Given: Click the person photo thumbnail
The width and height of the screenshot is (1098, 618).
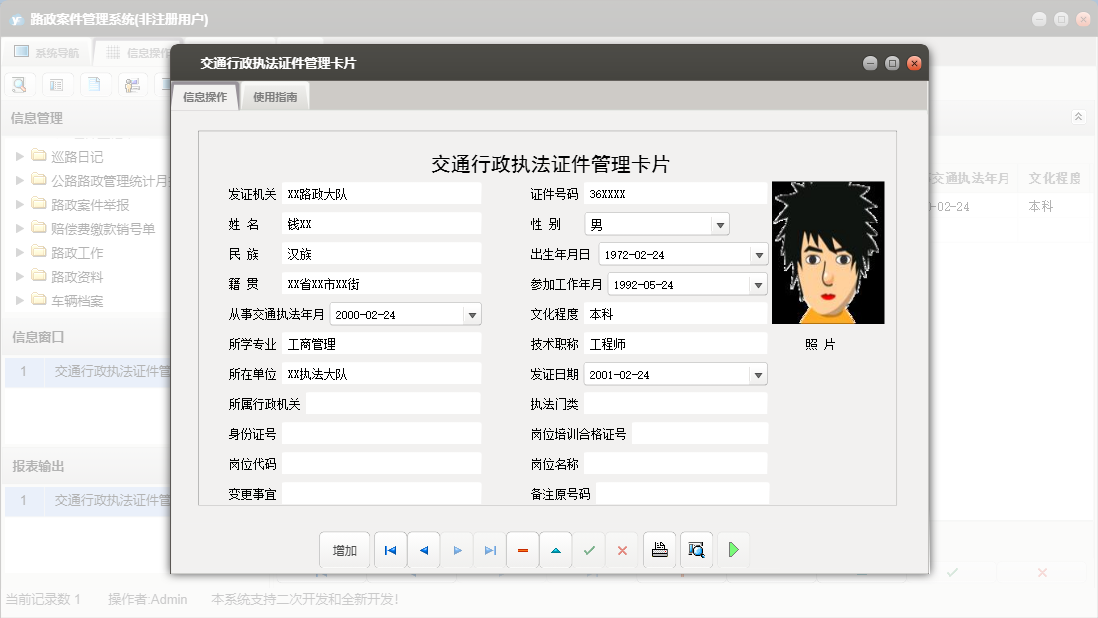Looking at the screenshot, I should point(828,253).
